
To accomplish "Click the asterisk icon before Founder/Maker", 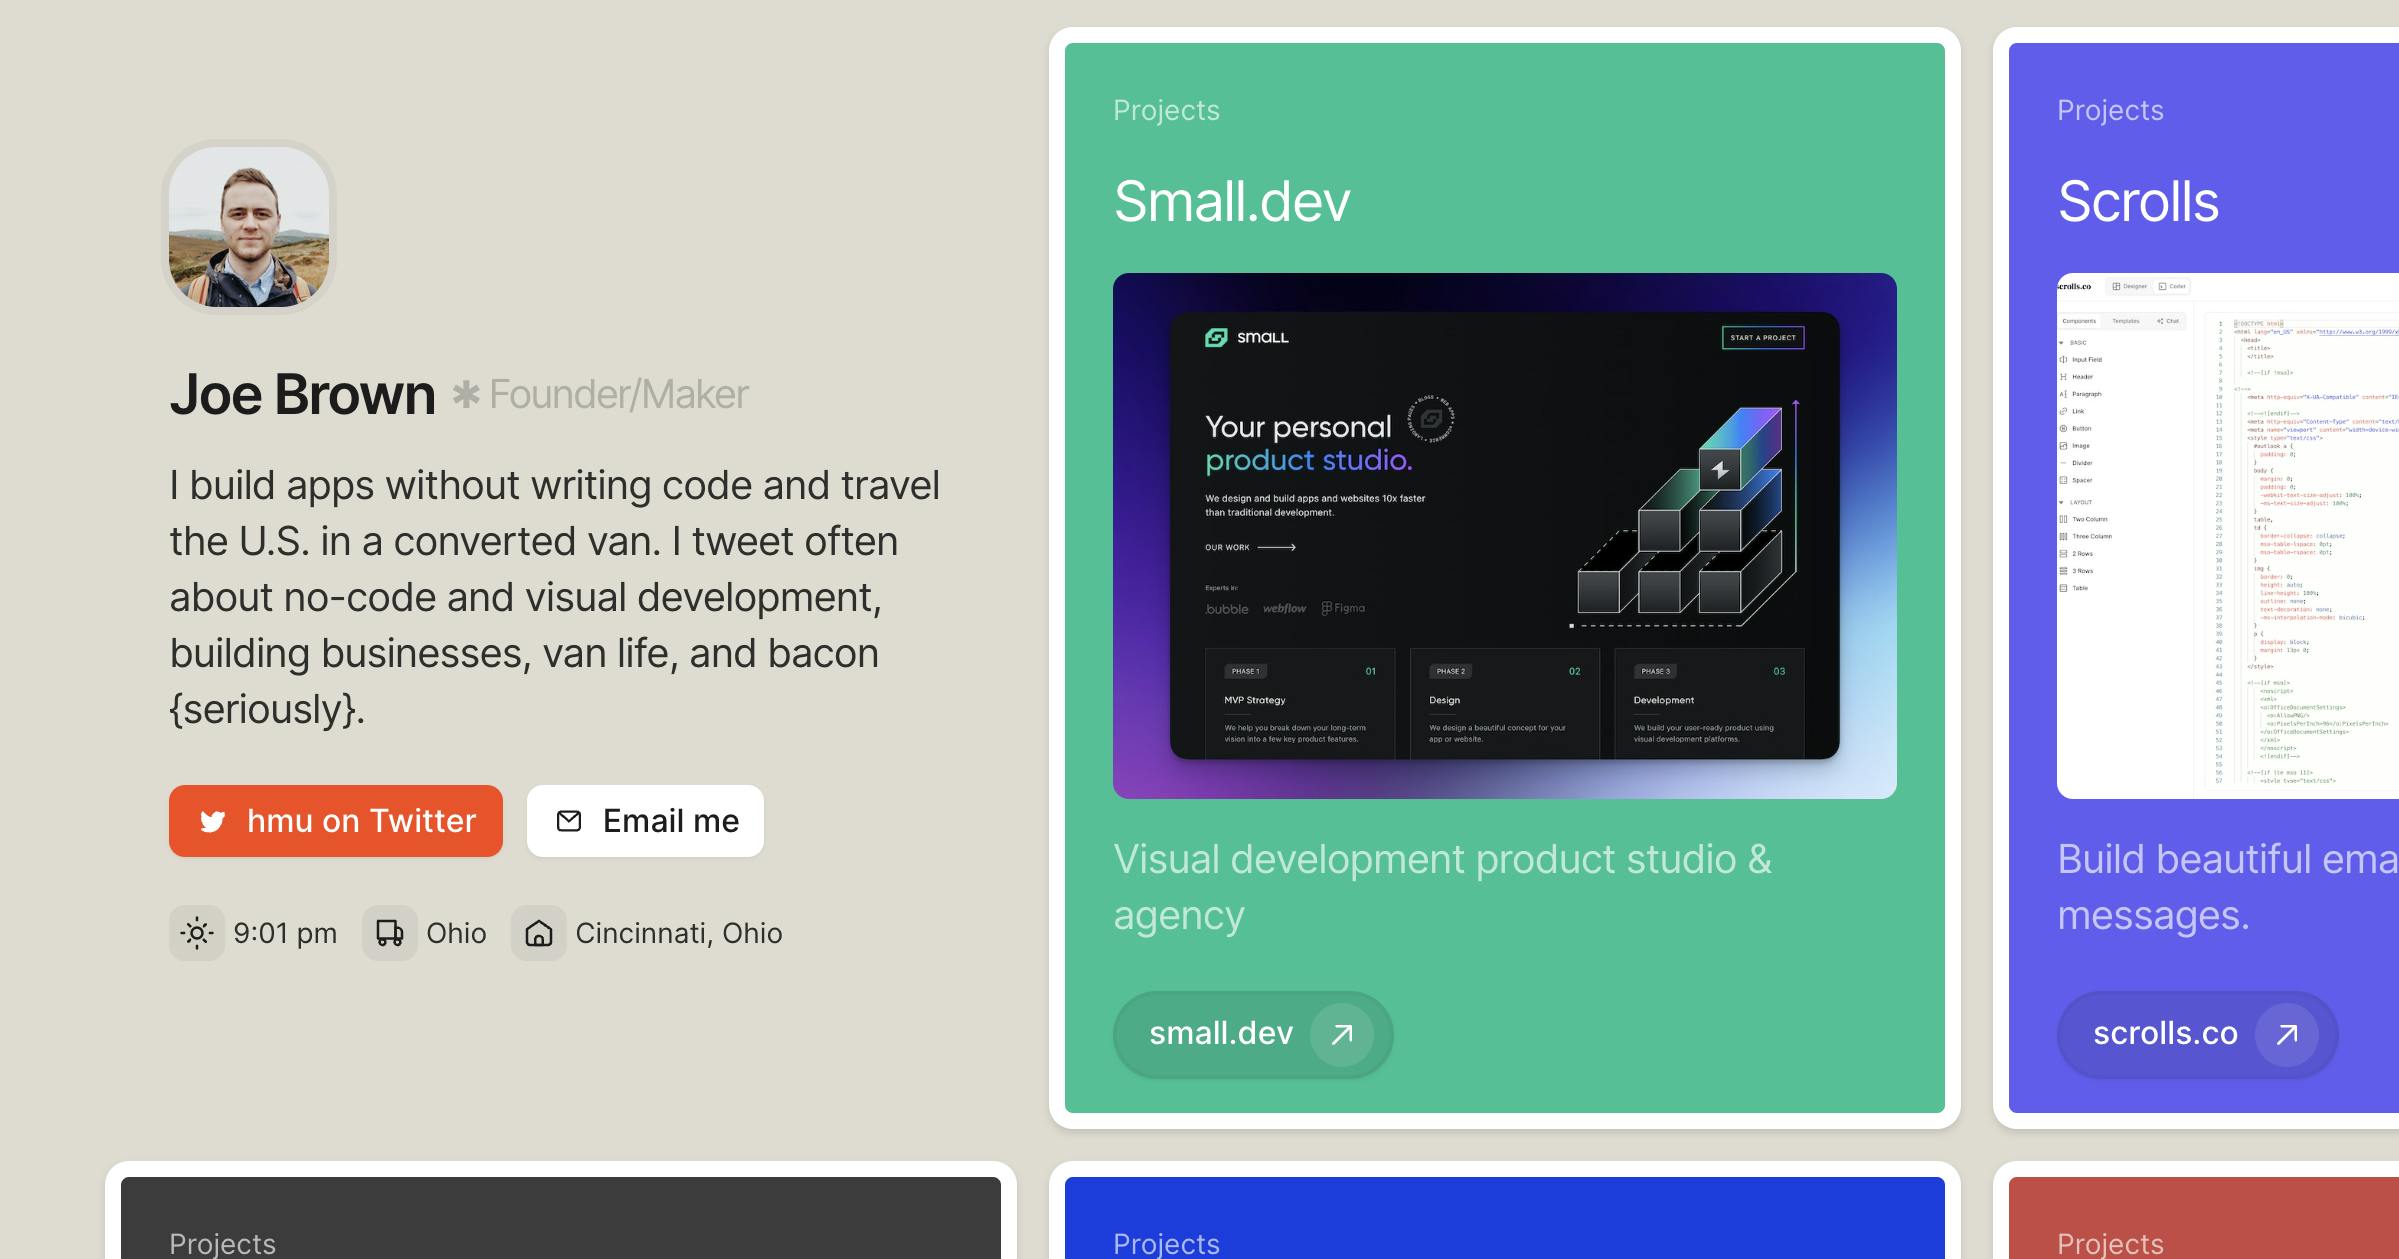I will (x=465, y=394).
